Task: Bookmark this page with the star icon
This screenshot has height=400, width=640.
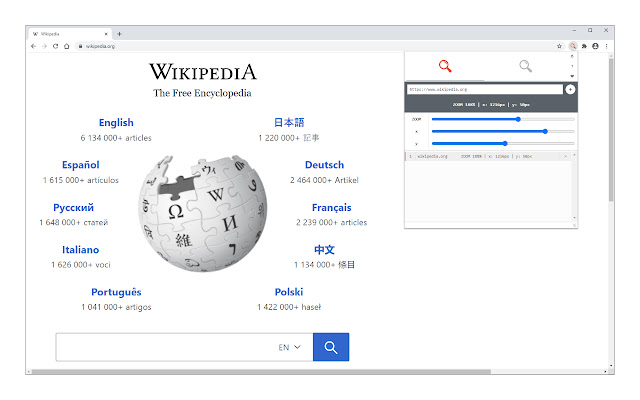Action: click(x=559, y=46)
